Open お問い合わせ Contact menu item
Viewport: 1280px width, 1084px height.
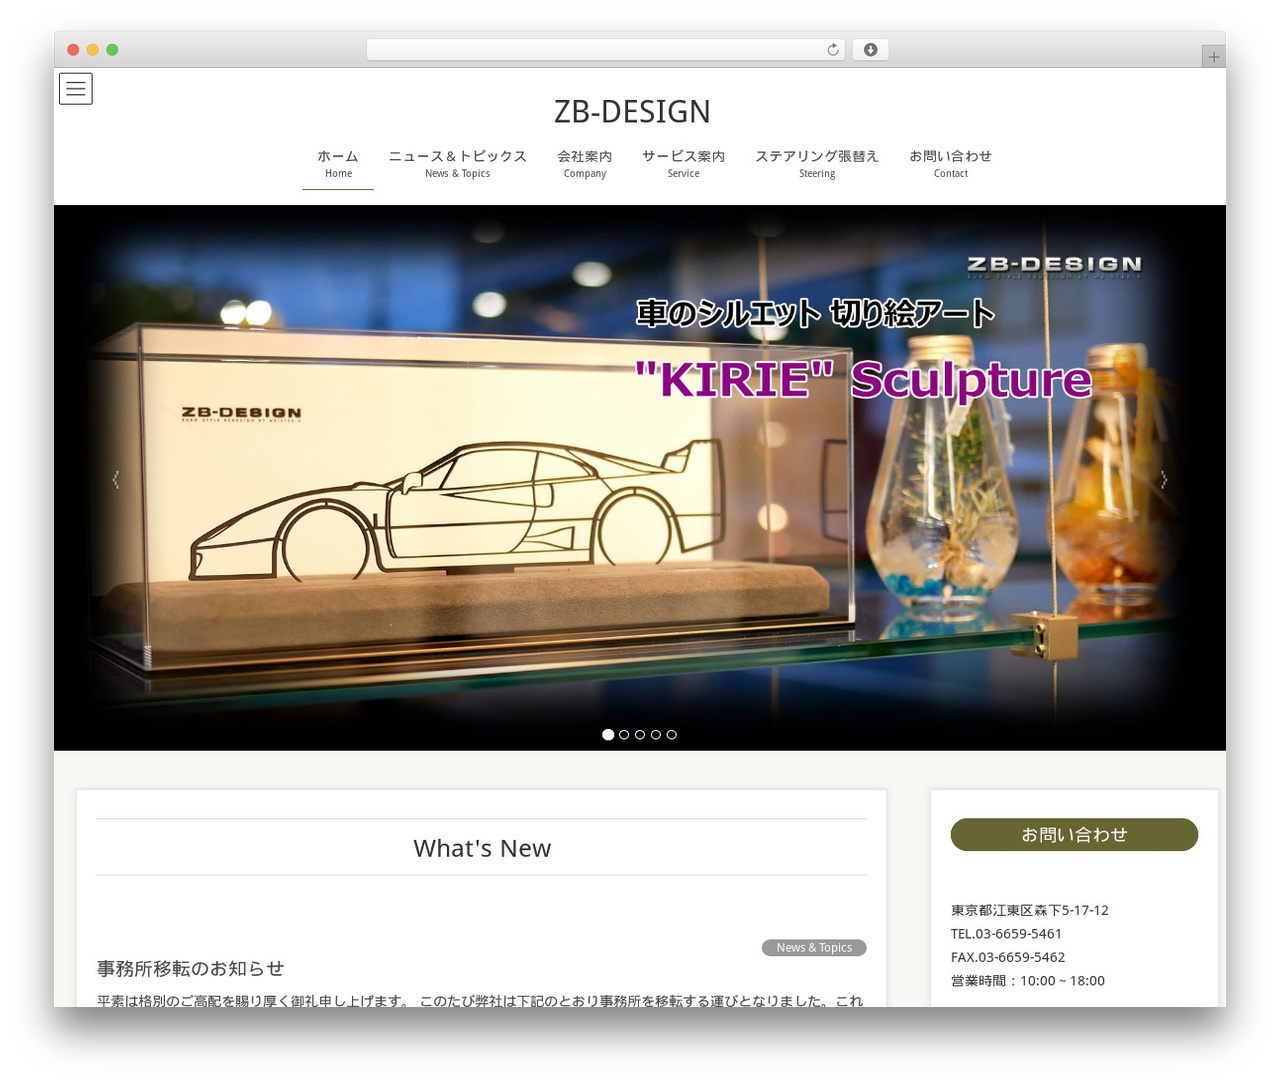951,164
